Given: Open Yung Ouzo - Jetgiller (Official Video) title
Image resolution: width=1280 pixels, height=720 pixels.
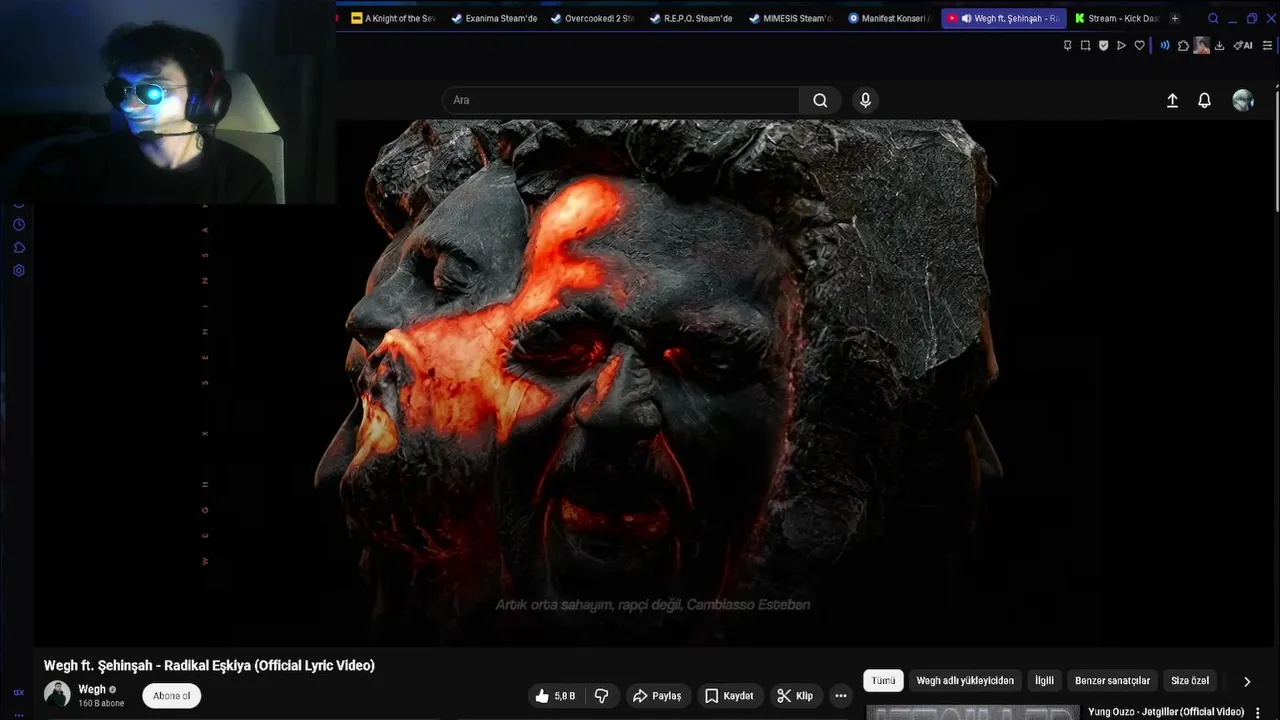Looking at the screenshot, I should (x=1166, y=712).
